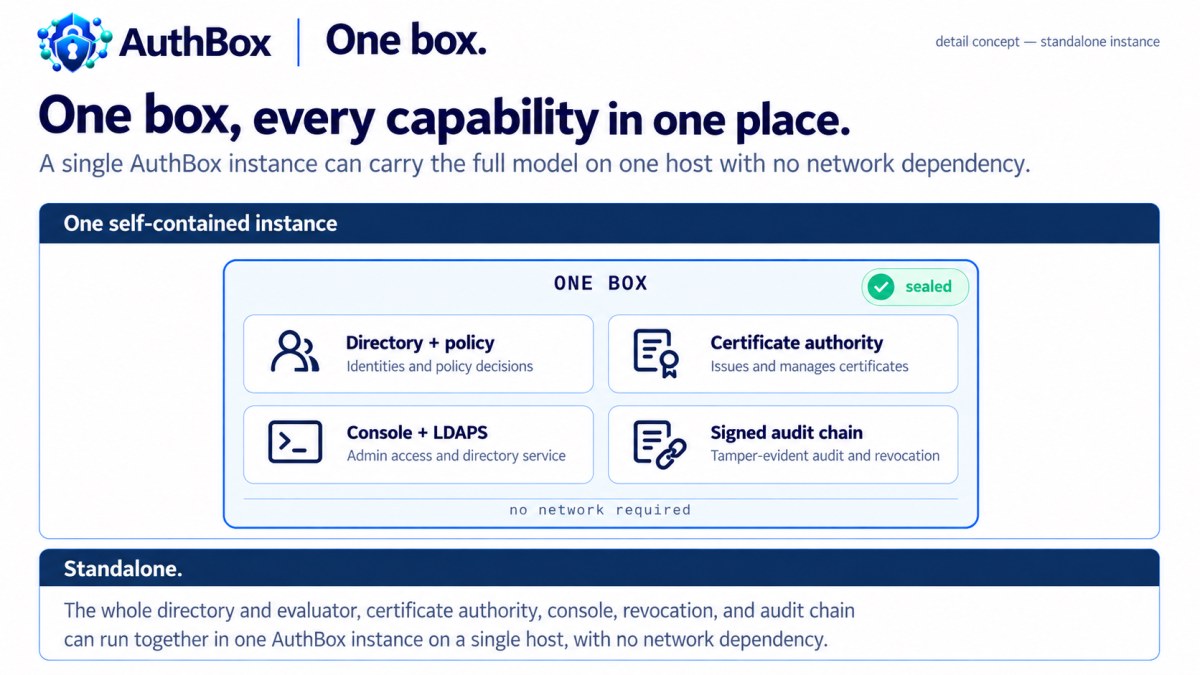
Task: Click the paragraph starting 'The whole directory and evaluator'
Action: click(x=459, y=625)
